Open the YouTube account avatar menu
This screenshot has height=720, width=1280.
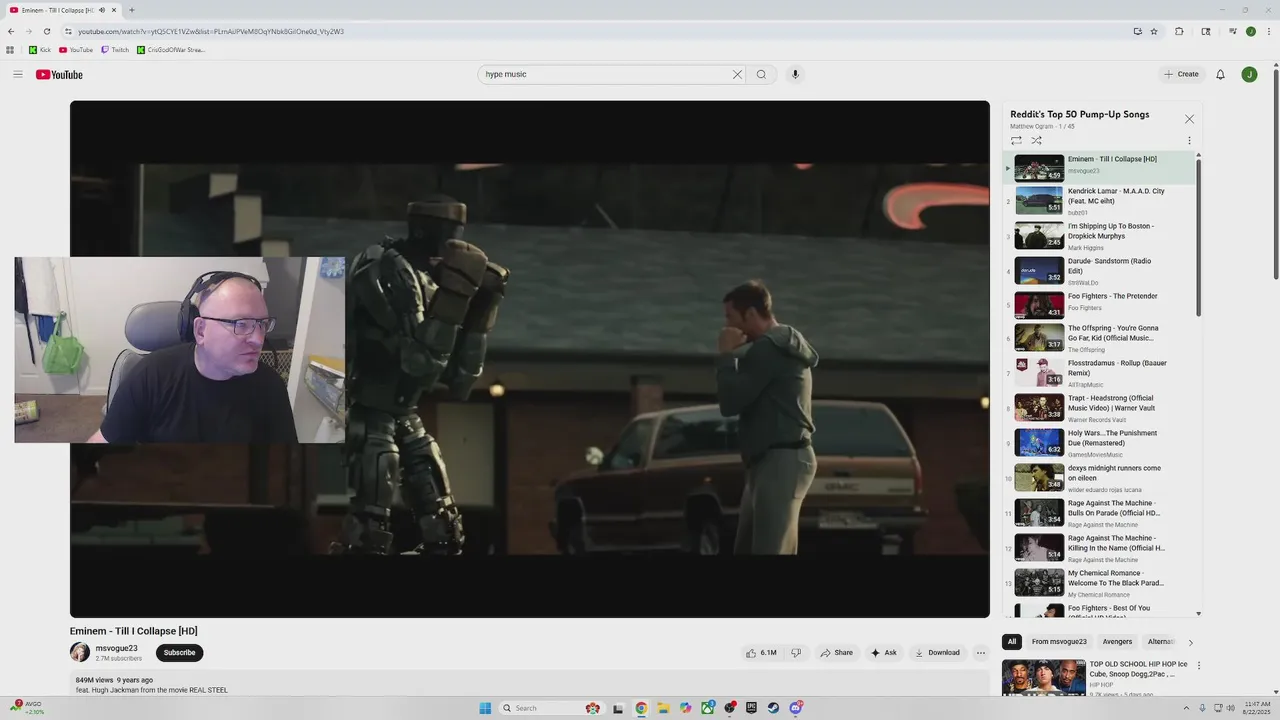[x=1249, y=74]
